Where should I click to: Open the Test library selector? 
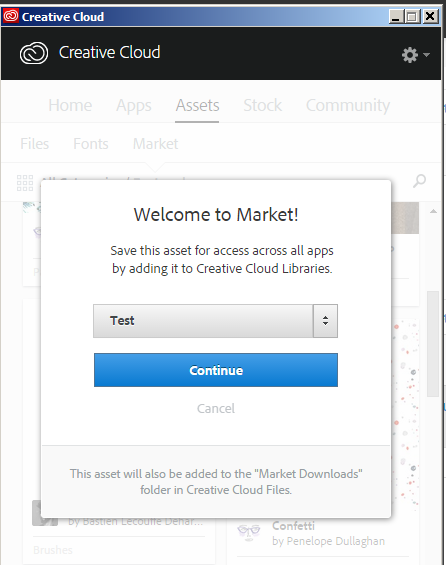pyautogui.click(x=215, y=321)
